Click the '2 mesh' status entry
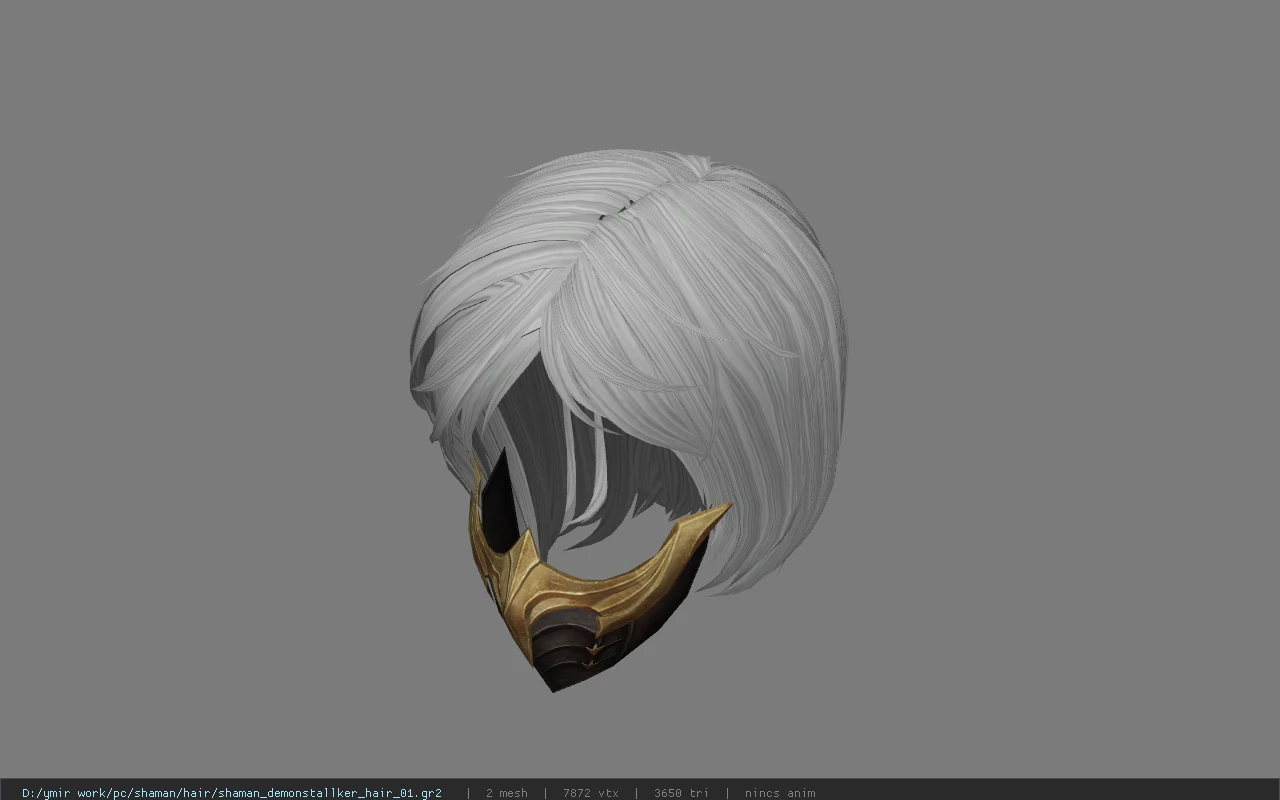Screen dimensions: 1280x800 coord(507,793)
